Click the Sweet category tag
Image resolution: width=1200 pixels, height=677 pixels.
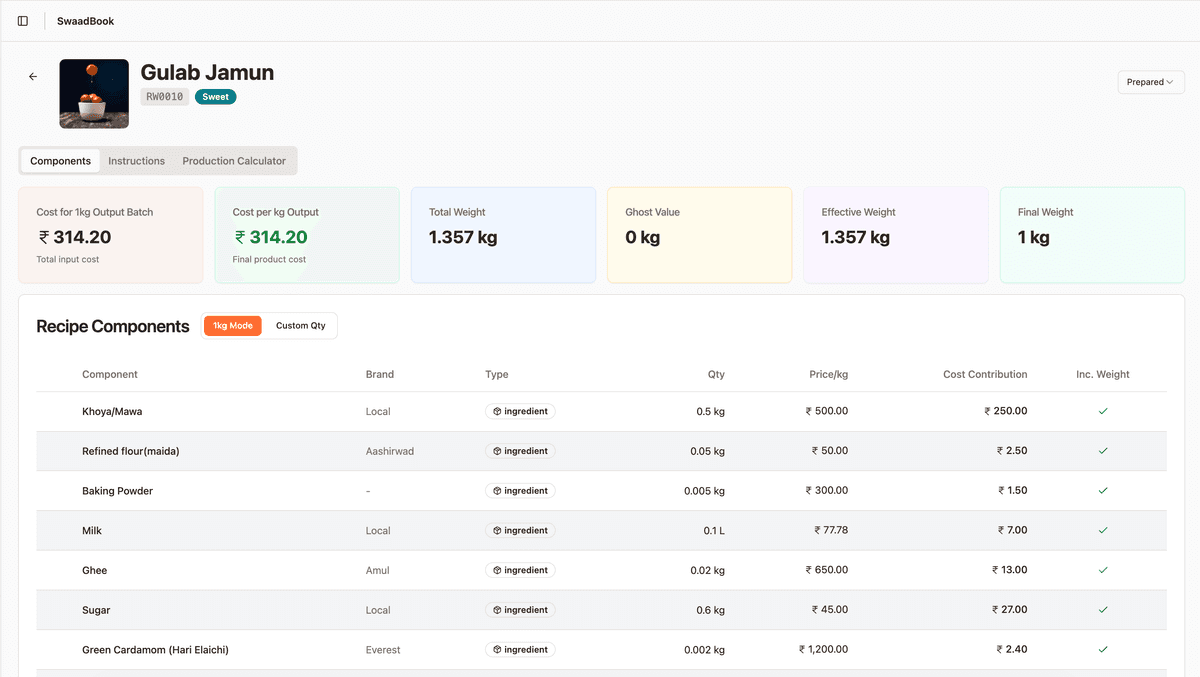216,97
